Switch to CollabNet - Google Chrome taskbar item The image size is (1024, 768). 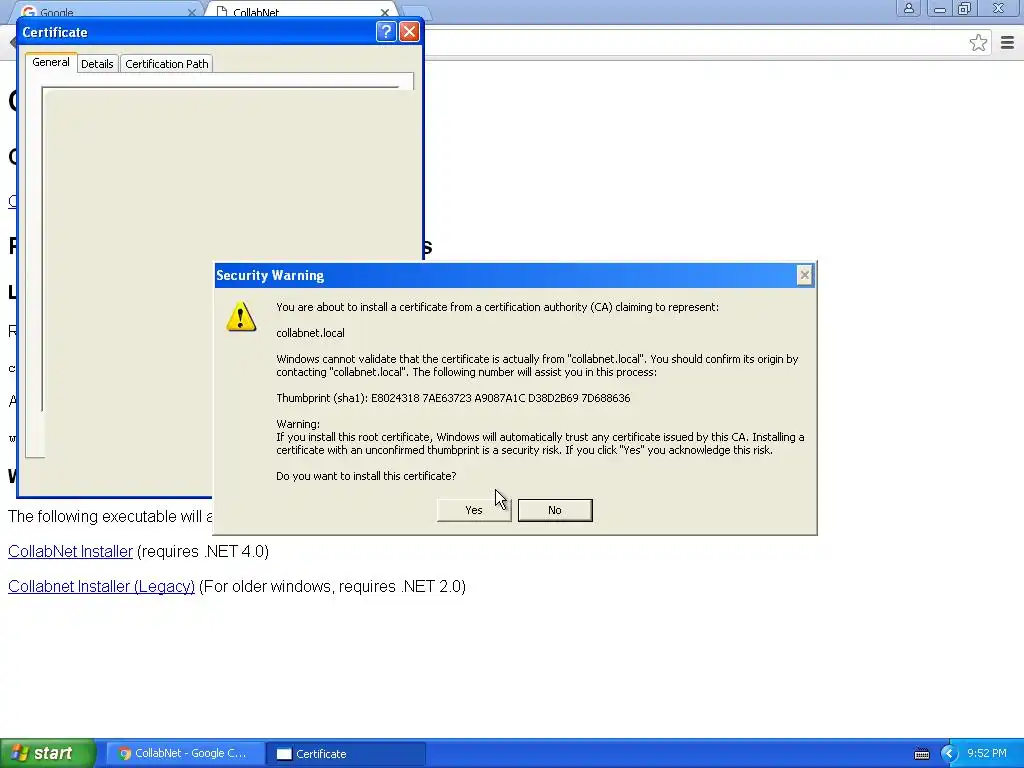click(x=185, y=754)
